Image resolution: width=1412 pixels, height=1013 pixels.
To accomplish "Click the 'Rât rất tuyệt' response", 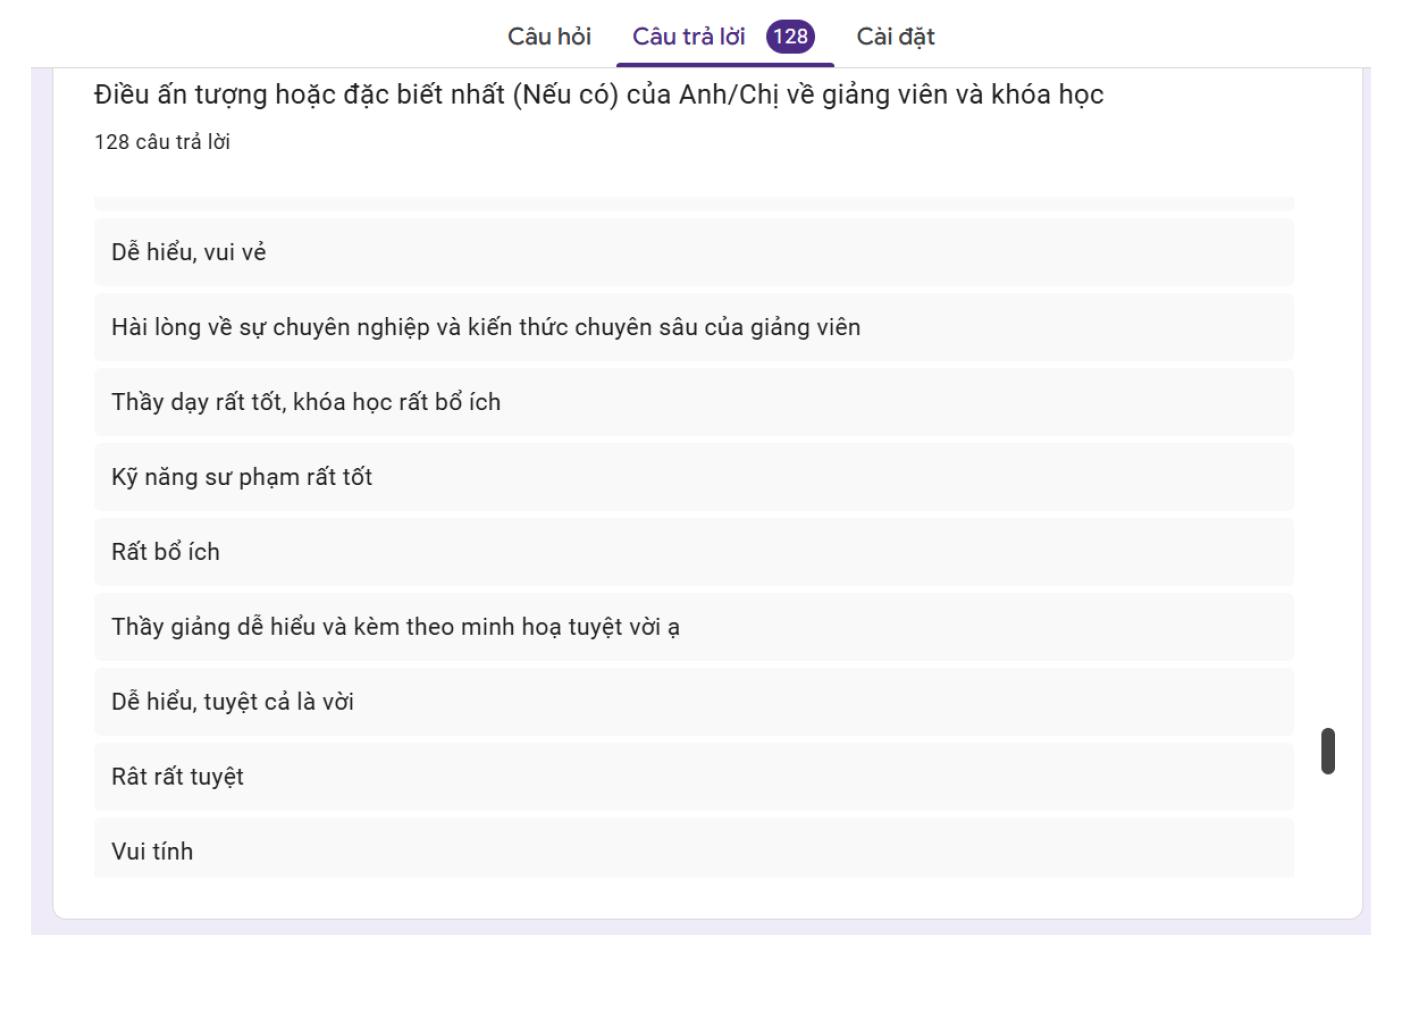I will tap(178, 777).
